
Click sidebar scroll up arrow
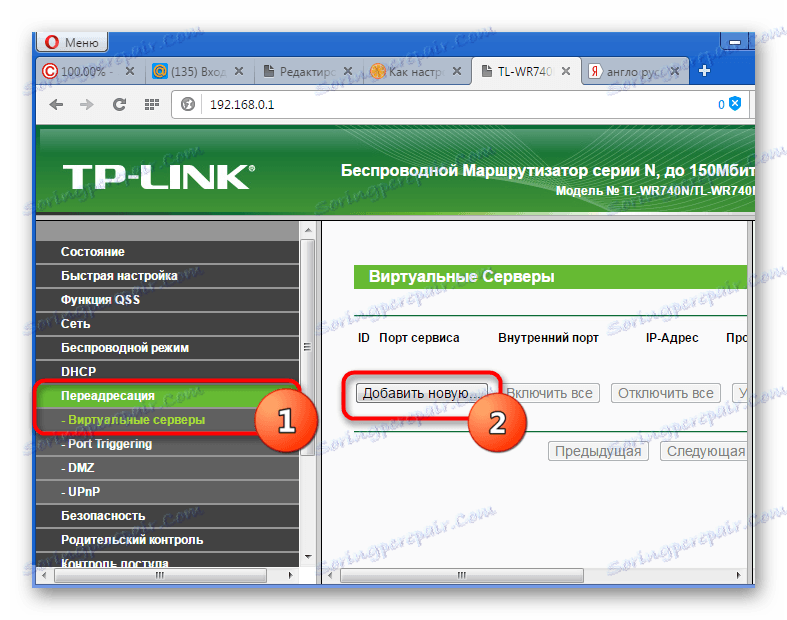(x=308, y=230)
